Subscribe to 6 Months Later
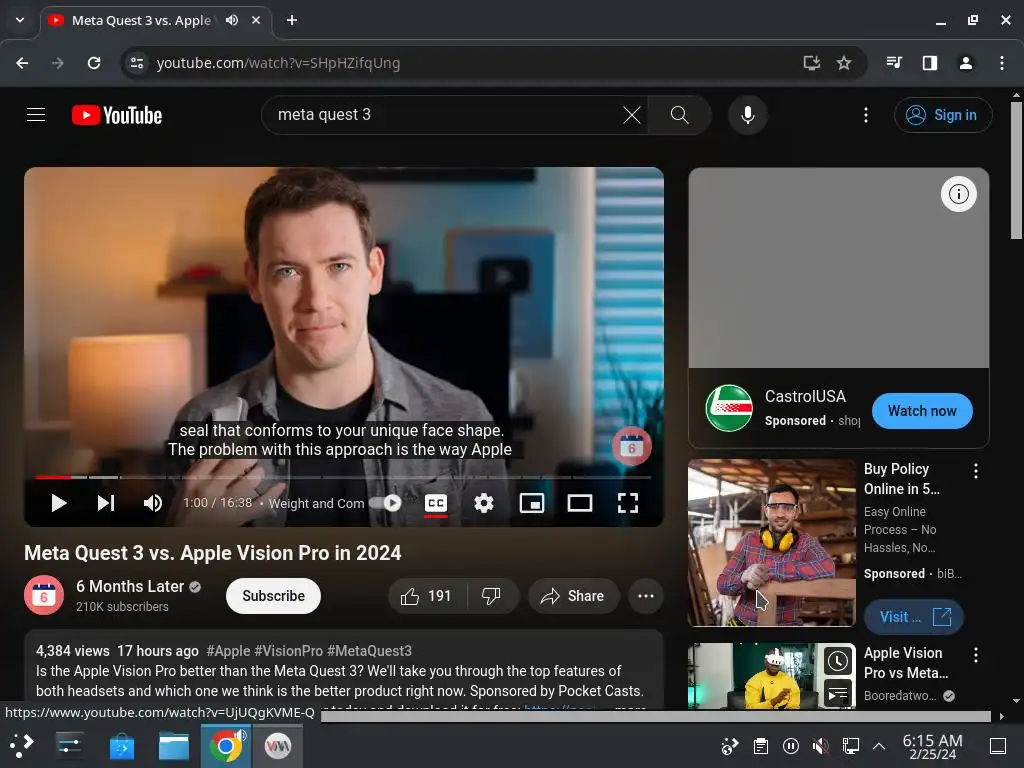This screenshot has height=768, width=1024. pyautogui.click(x=273, y=596)
